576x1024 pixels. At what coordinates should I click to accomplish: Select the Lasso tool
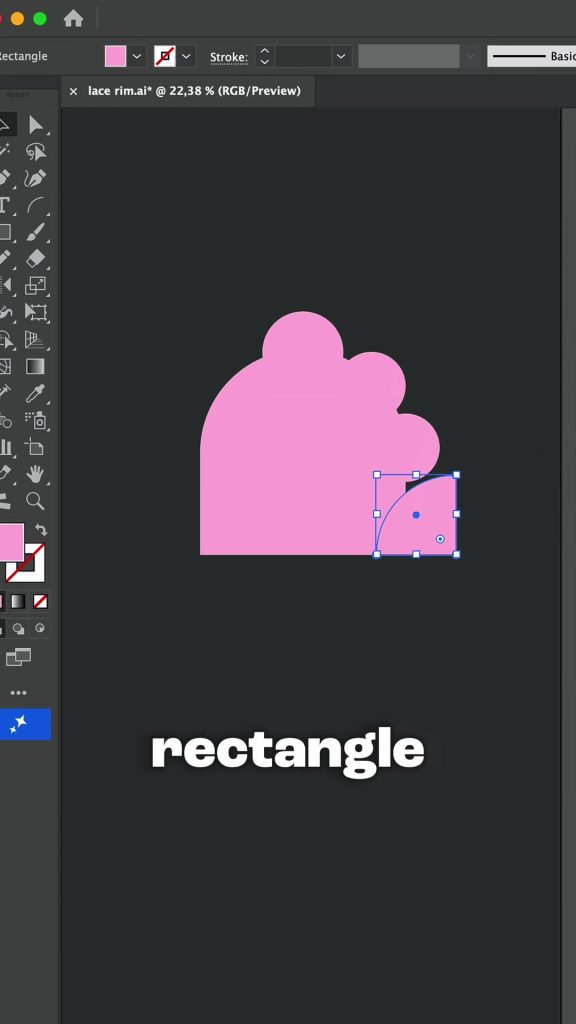pyautogui.click(x=36, y=152)
